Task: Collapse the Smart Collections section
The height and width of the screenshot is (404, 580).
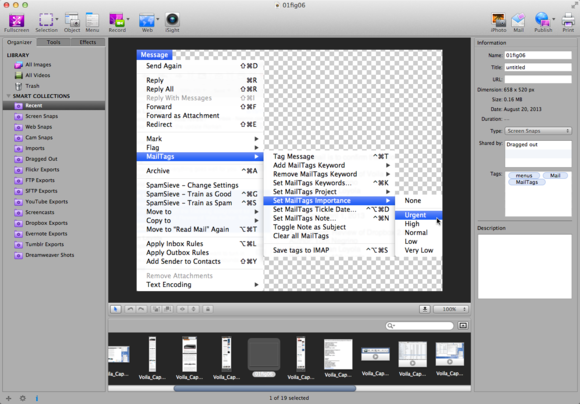Action: click(8, 96)
